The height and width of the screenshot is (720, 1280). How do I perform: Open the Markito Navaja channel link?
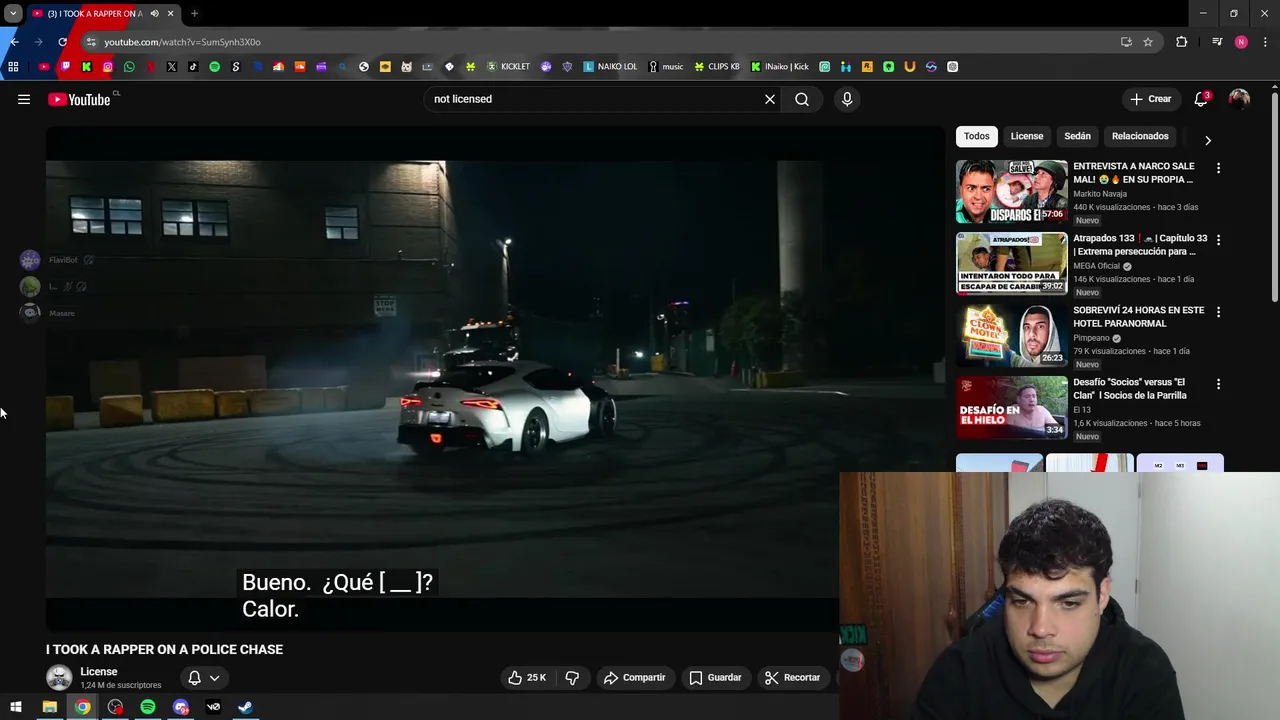1100,194
